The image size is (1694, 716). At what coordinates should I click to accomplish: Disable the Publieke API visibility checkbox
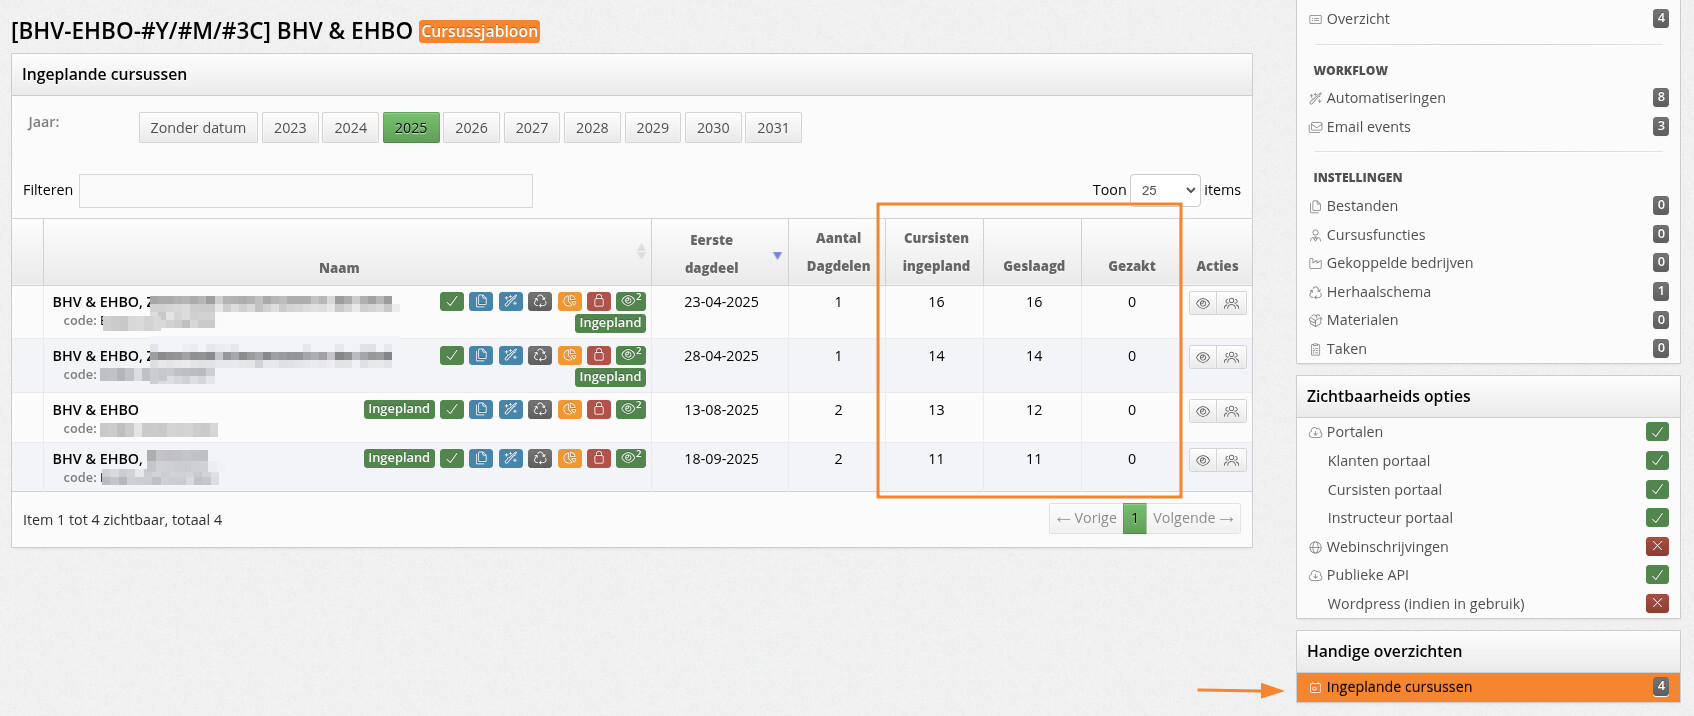tap(1657, 575)
